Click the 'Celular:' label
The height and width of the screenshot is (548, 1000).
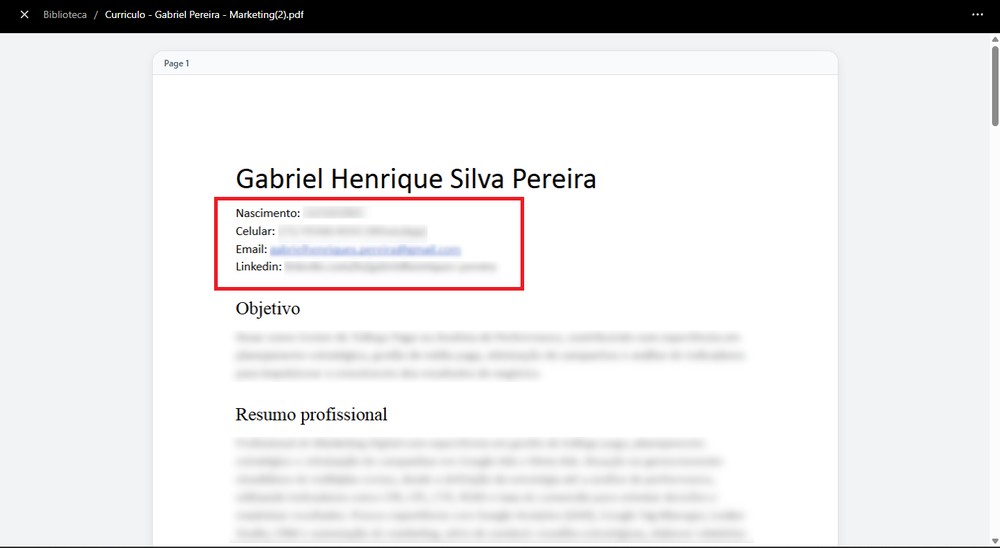tap(255, 231)
